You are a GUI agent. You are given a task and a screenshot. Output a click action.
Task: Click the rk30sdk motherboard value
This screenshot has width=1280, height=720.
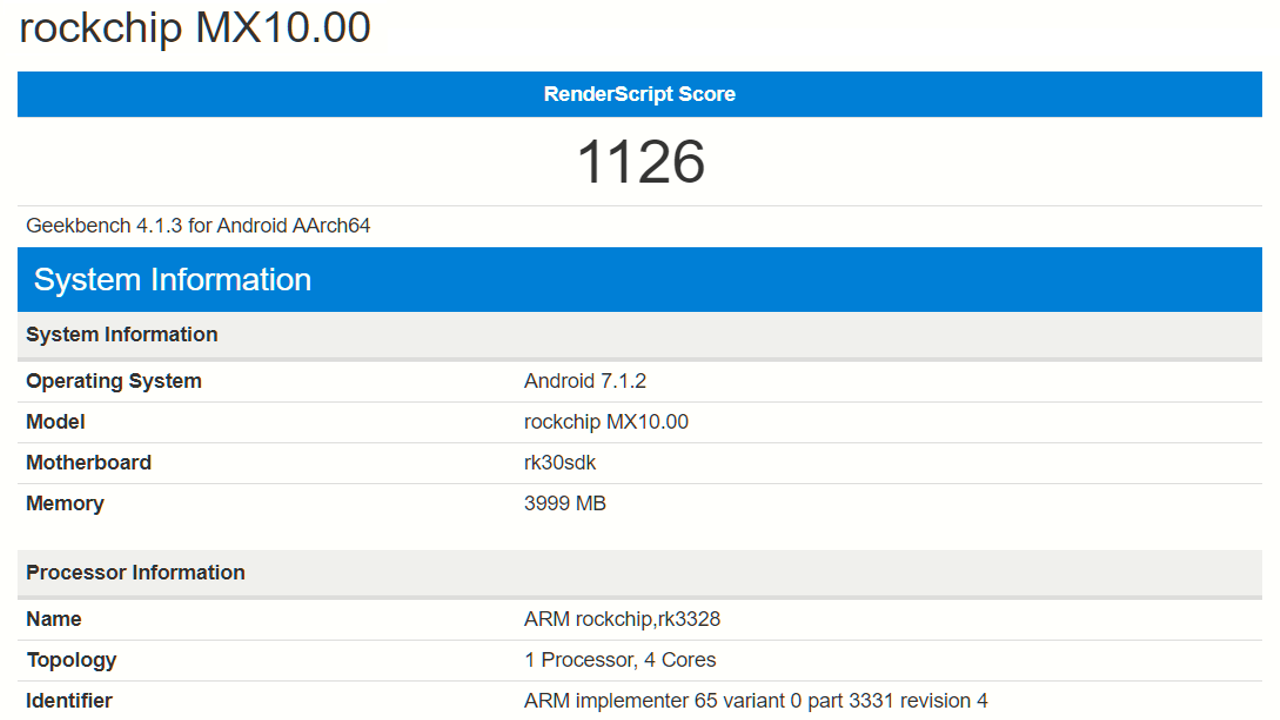(560, 463)
